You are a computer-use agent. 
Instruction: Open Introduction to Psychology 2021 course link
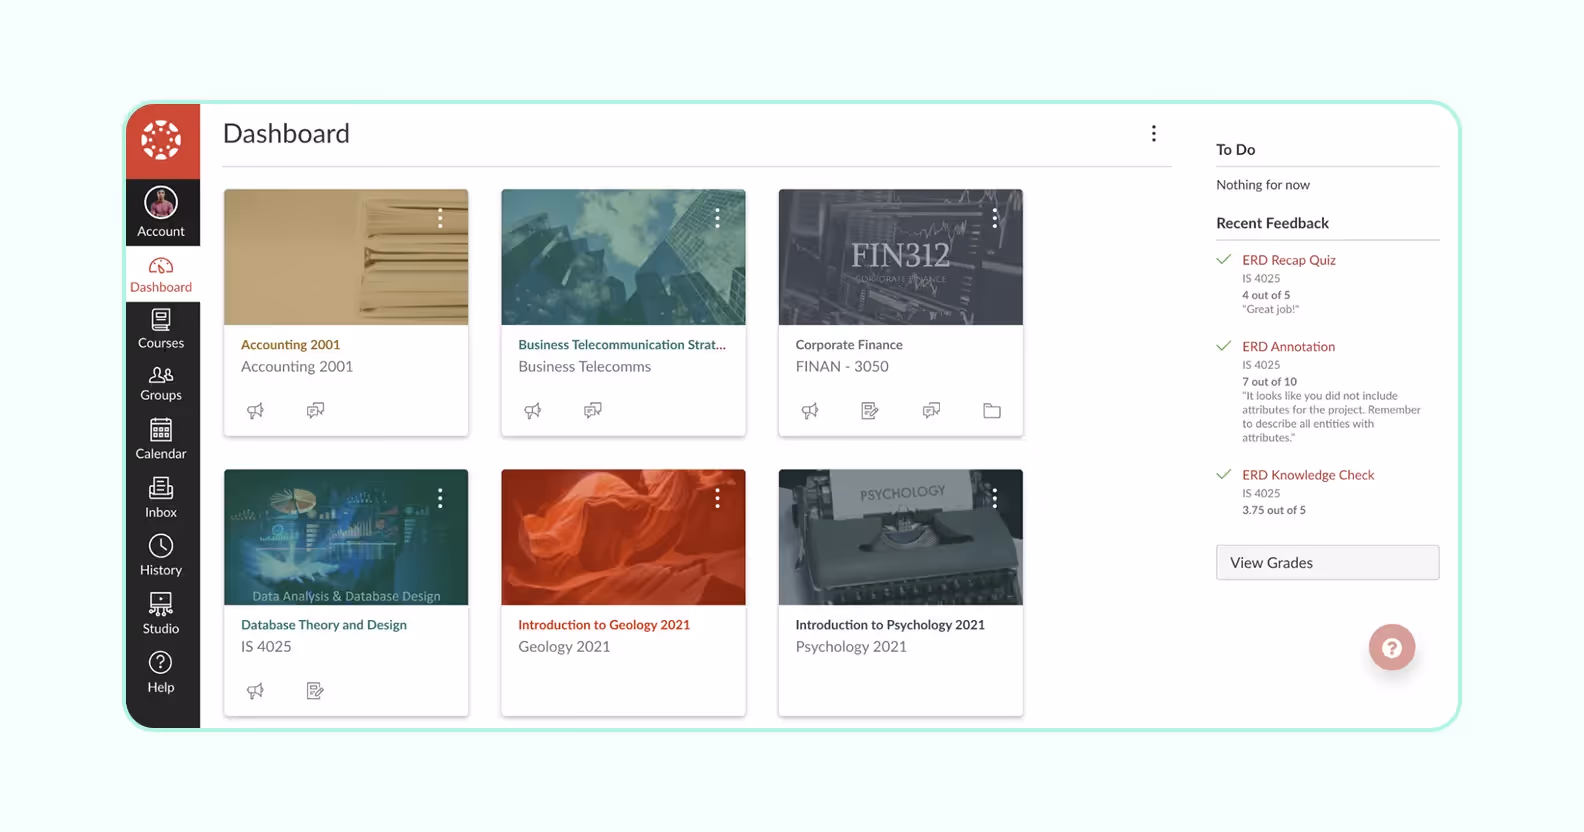pyautogui.click(x=890, y=624)
